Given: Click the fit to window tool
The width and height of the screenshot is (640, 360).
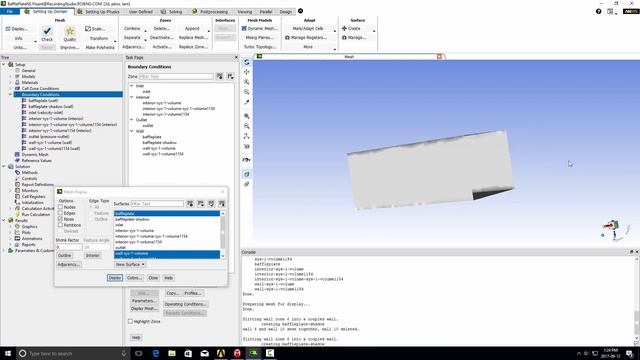Looking at the screenshot, I should (x=247, y=116).
